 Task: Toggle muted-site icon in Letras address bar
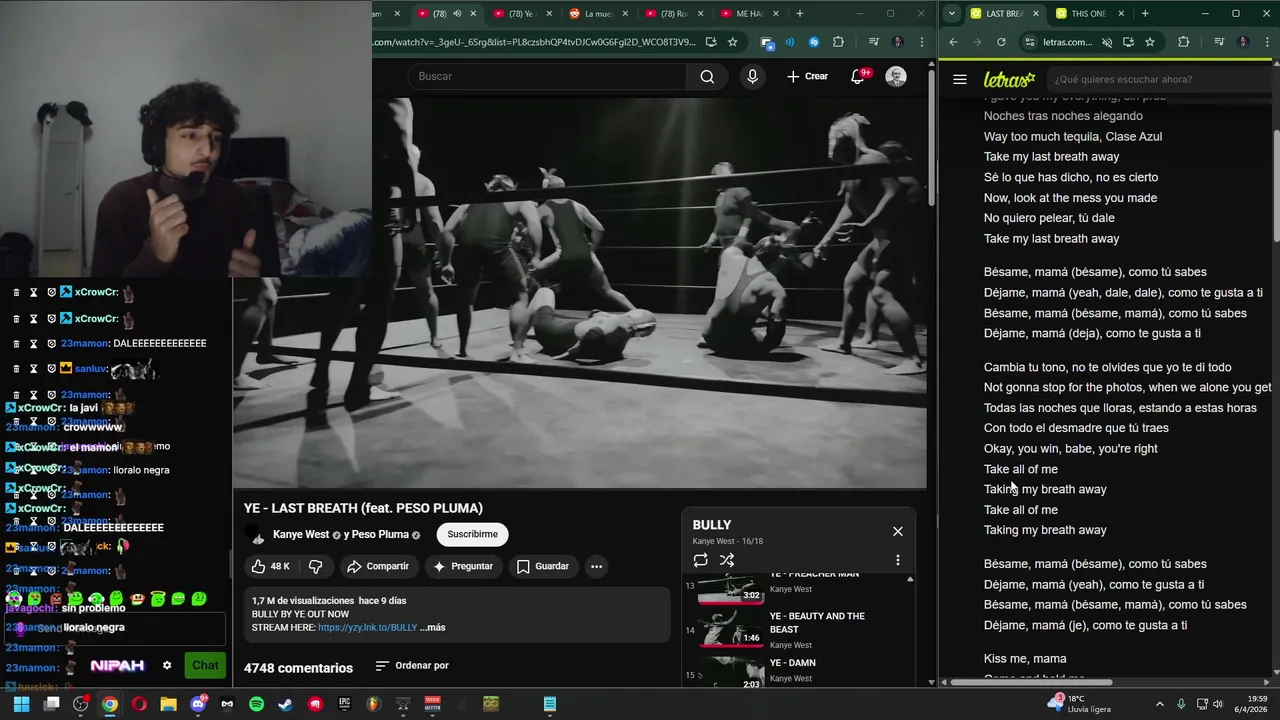click(x=1106, y=42)
